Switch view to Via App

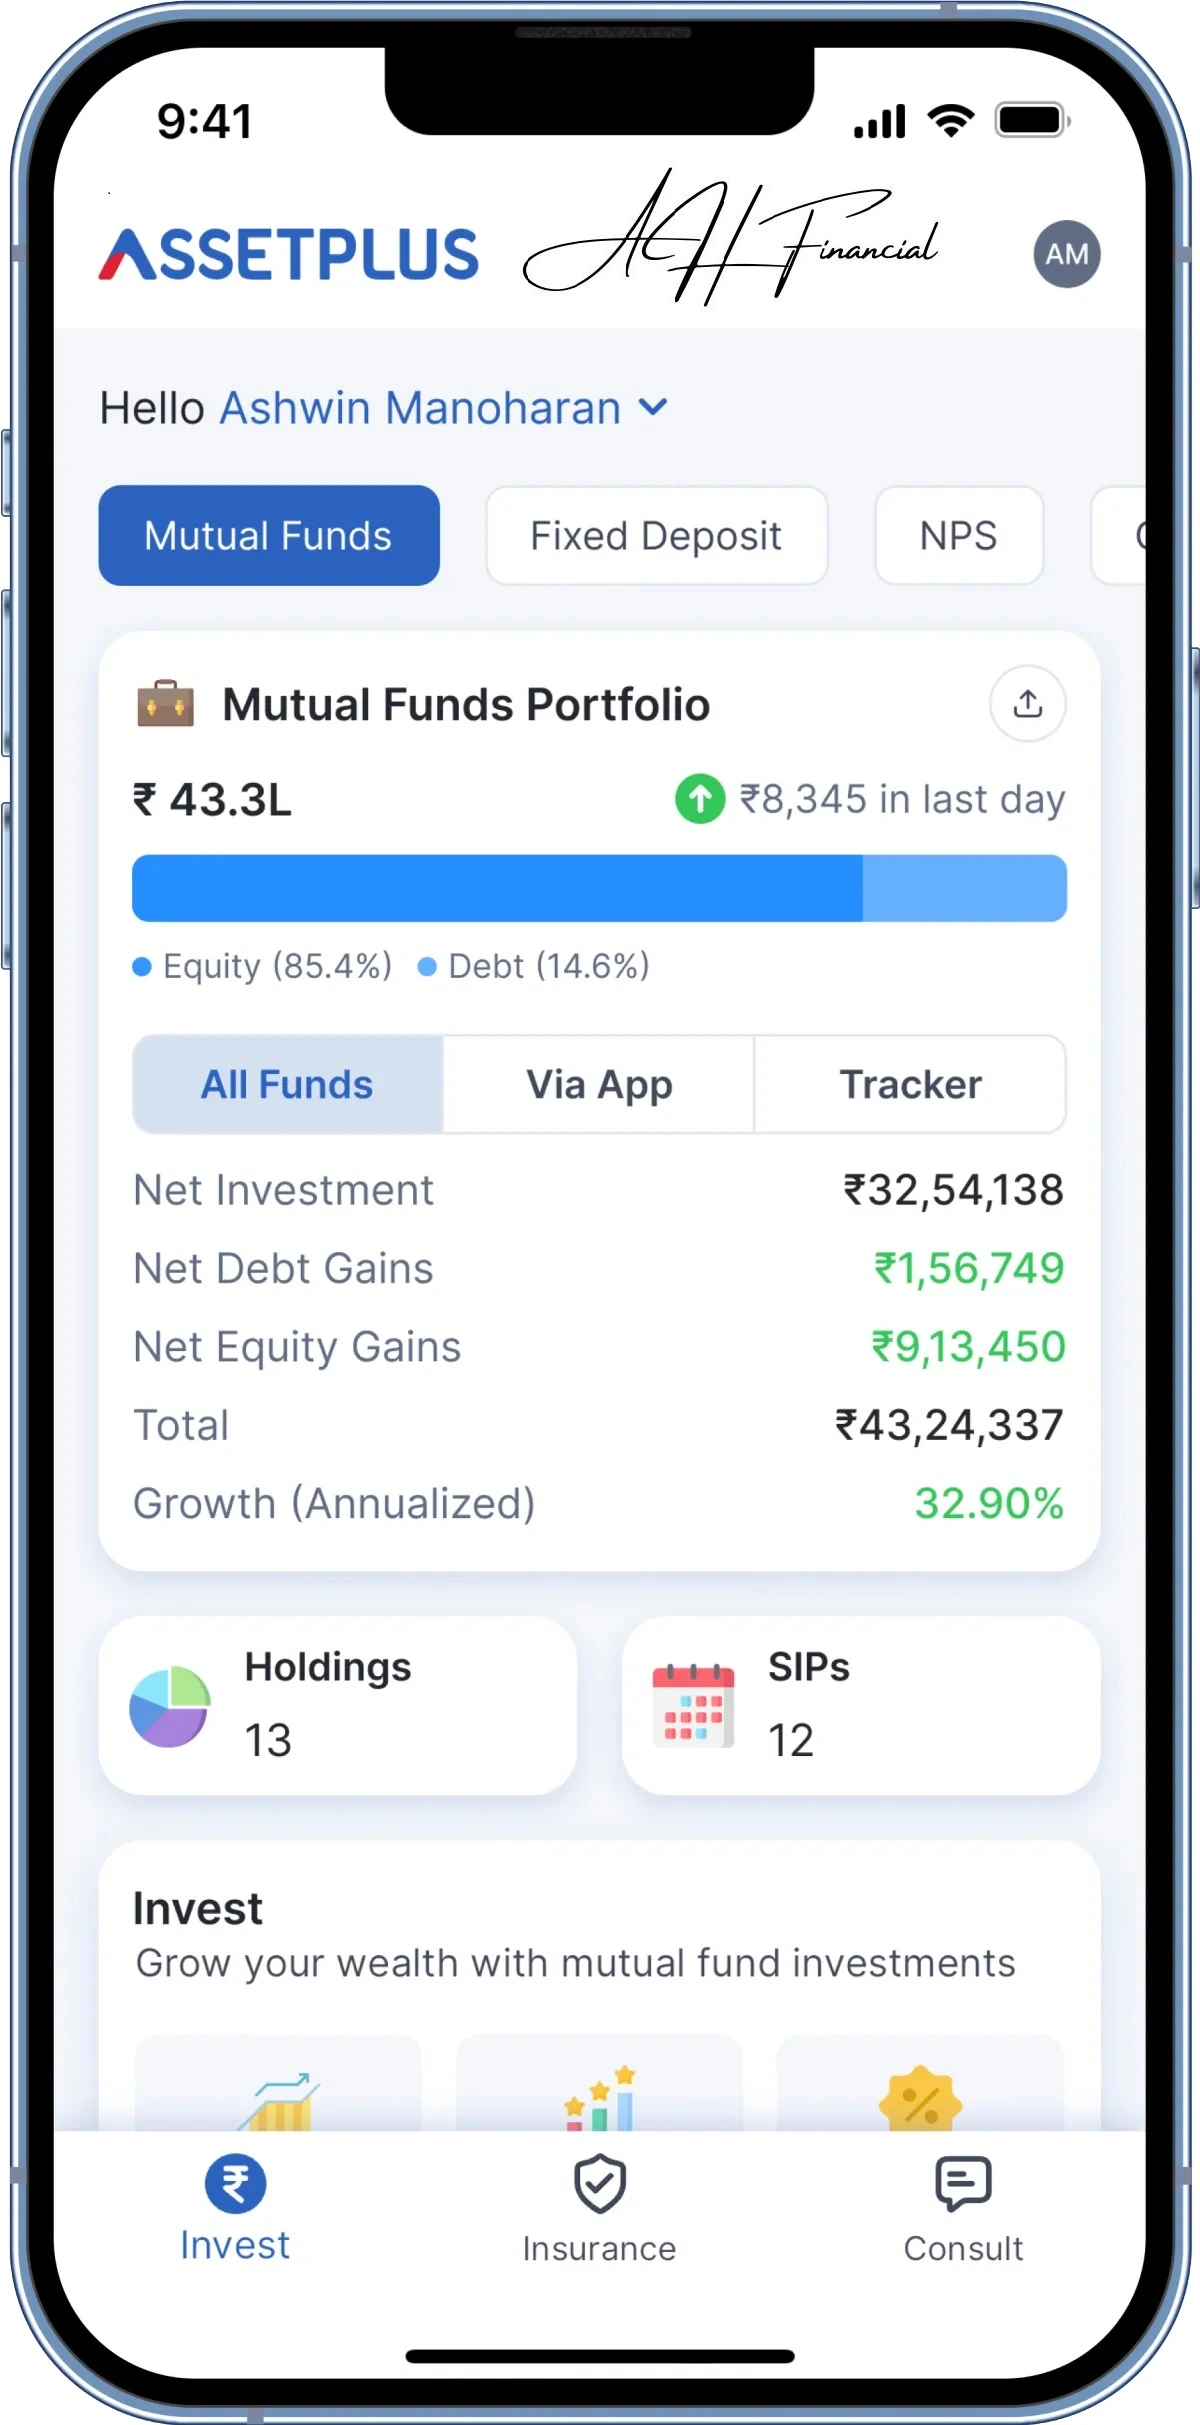pyautogui.click(x=599, y=1084)
